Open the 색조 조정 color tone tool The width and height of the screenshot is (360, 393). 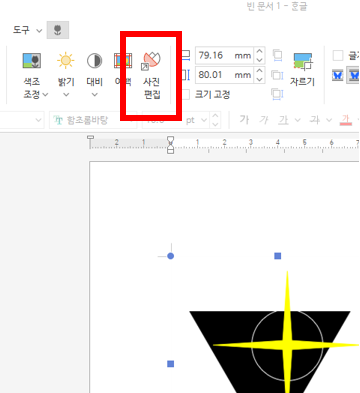click(32, 75)
